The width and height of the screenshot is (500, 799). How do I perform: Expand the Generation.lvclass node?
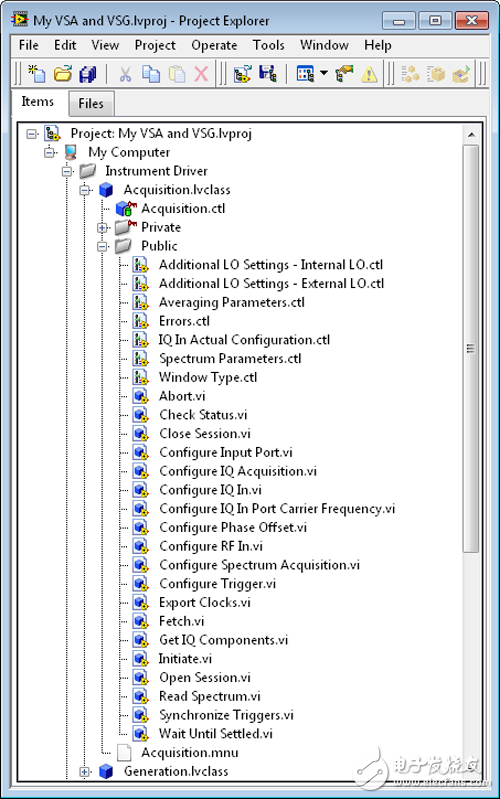click(85, 772)
